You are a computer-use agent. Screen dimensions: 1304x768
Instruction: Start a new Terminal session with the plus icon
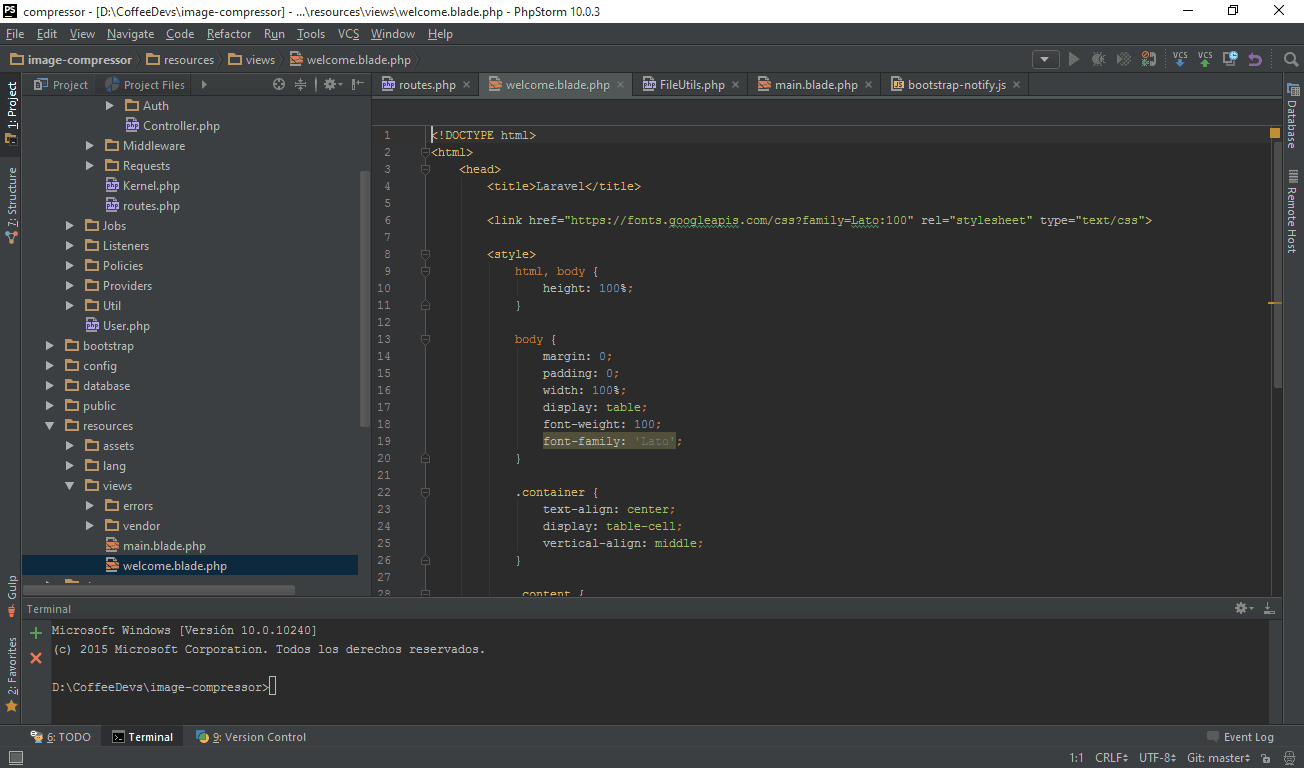(35, 633)
